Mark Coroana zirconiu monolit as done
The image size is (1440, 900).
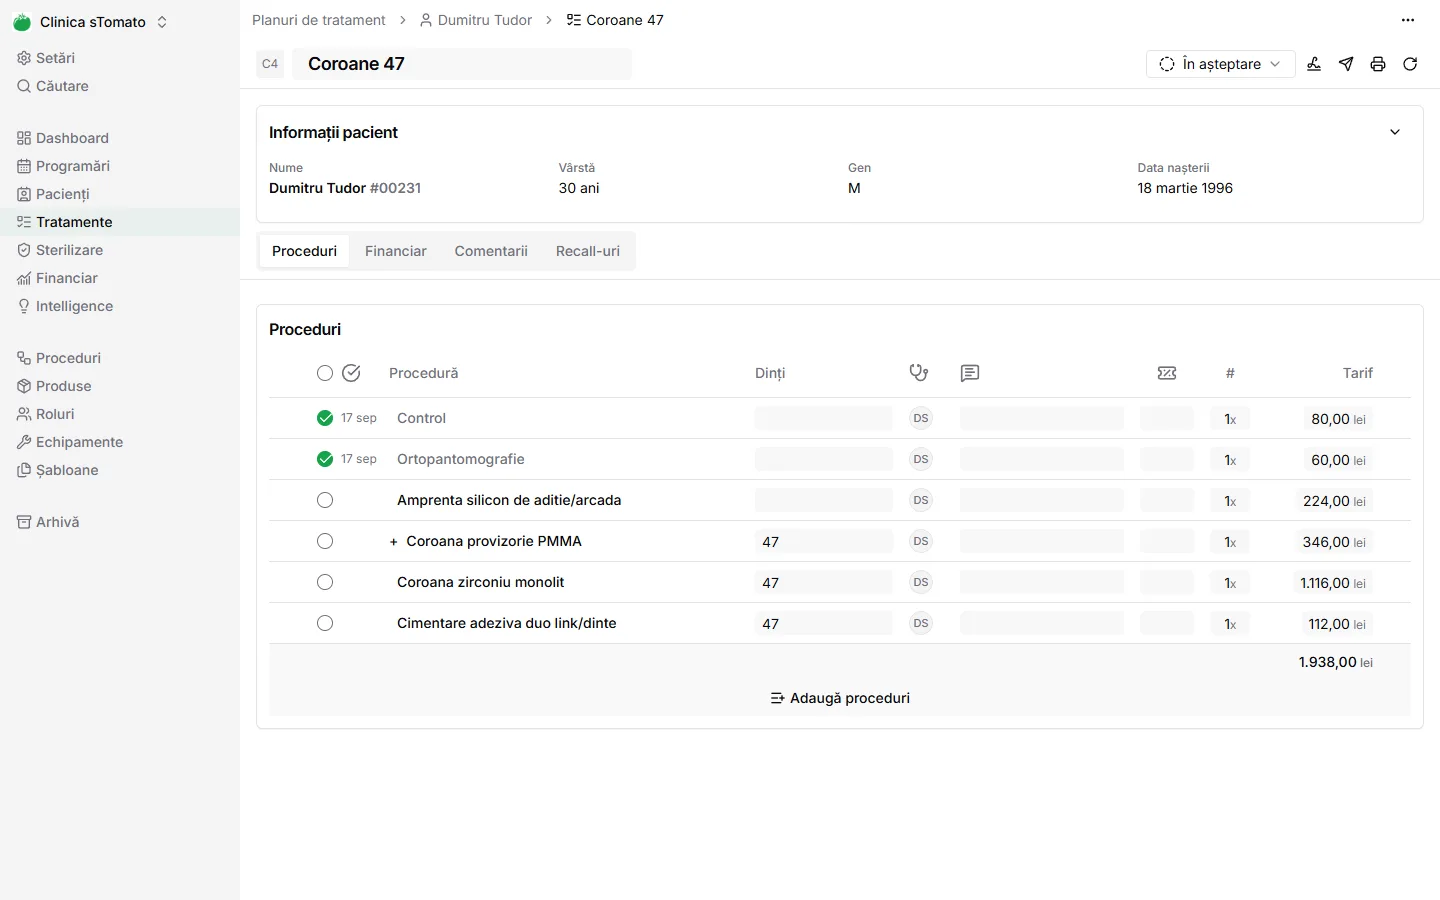coord(325,582)
